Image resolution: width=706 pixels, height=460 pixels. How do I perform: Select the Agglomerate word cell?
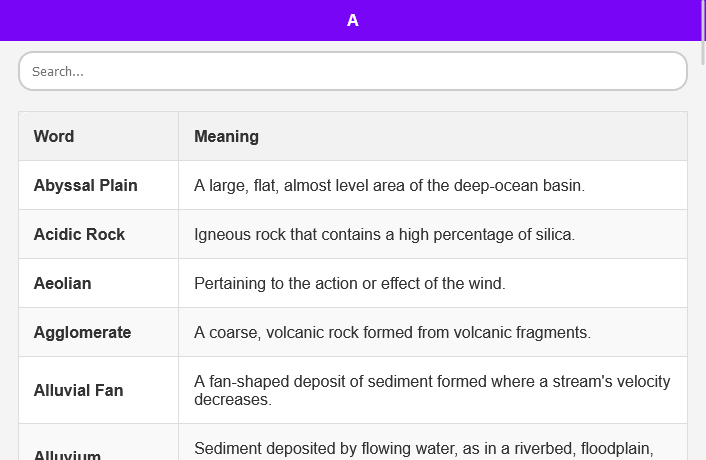click(82, 332)
